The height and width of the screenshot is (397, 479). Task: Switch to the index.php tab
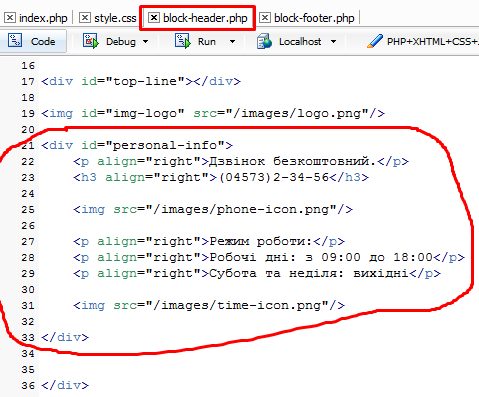pos(43,18)
